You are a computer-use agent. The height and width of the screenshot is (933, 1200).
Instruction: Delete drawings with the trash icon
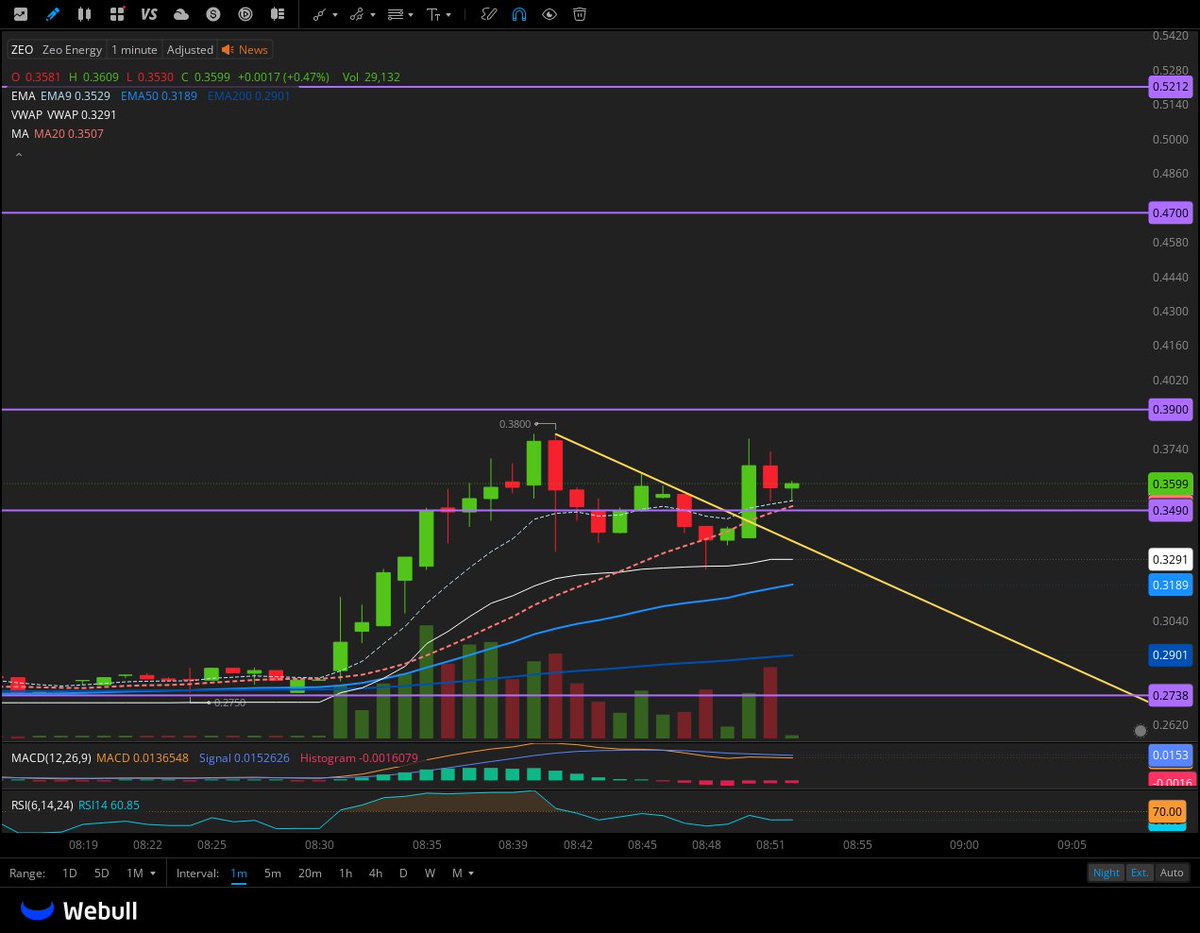coord(579,14)
